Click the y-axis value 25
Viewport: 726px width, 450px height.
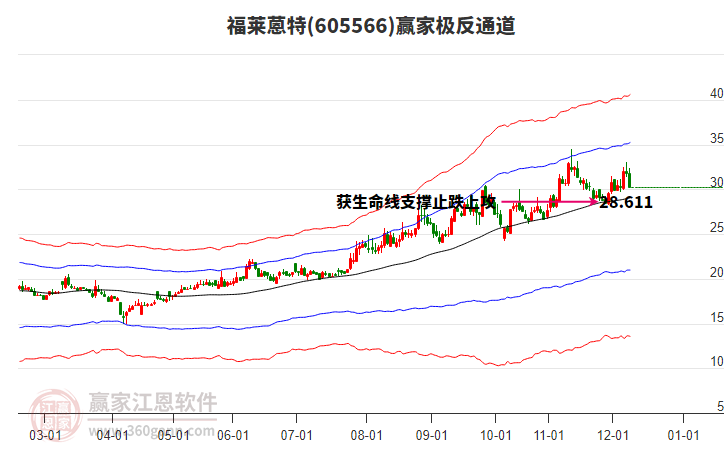pyautogui.click(x=717, y=227)
